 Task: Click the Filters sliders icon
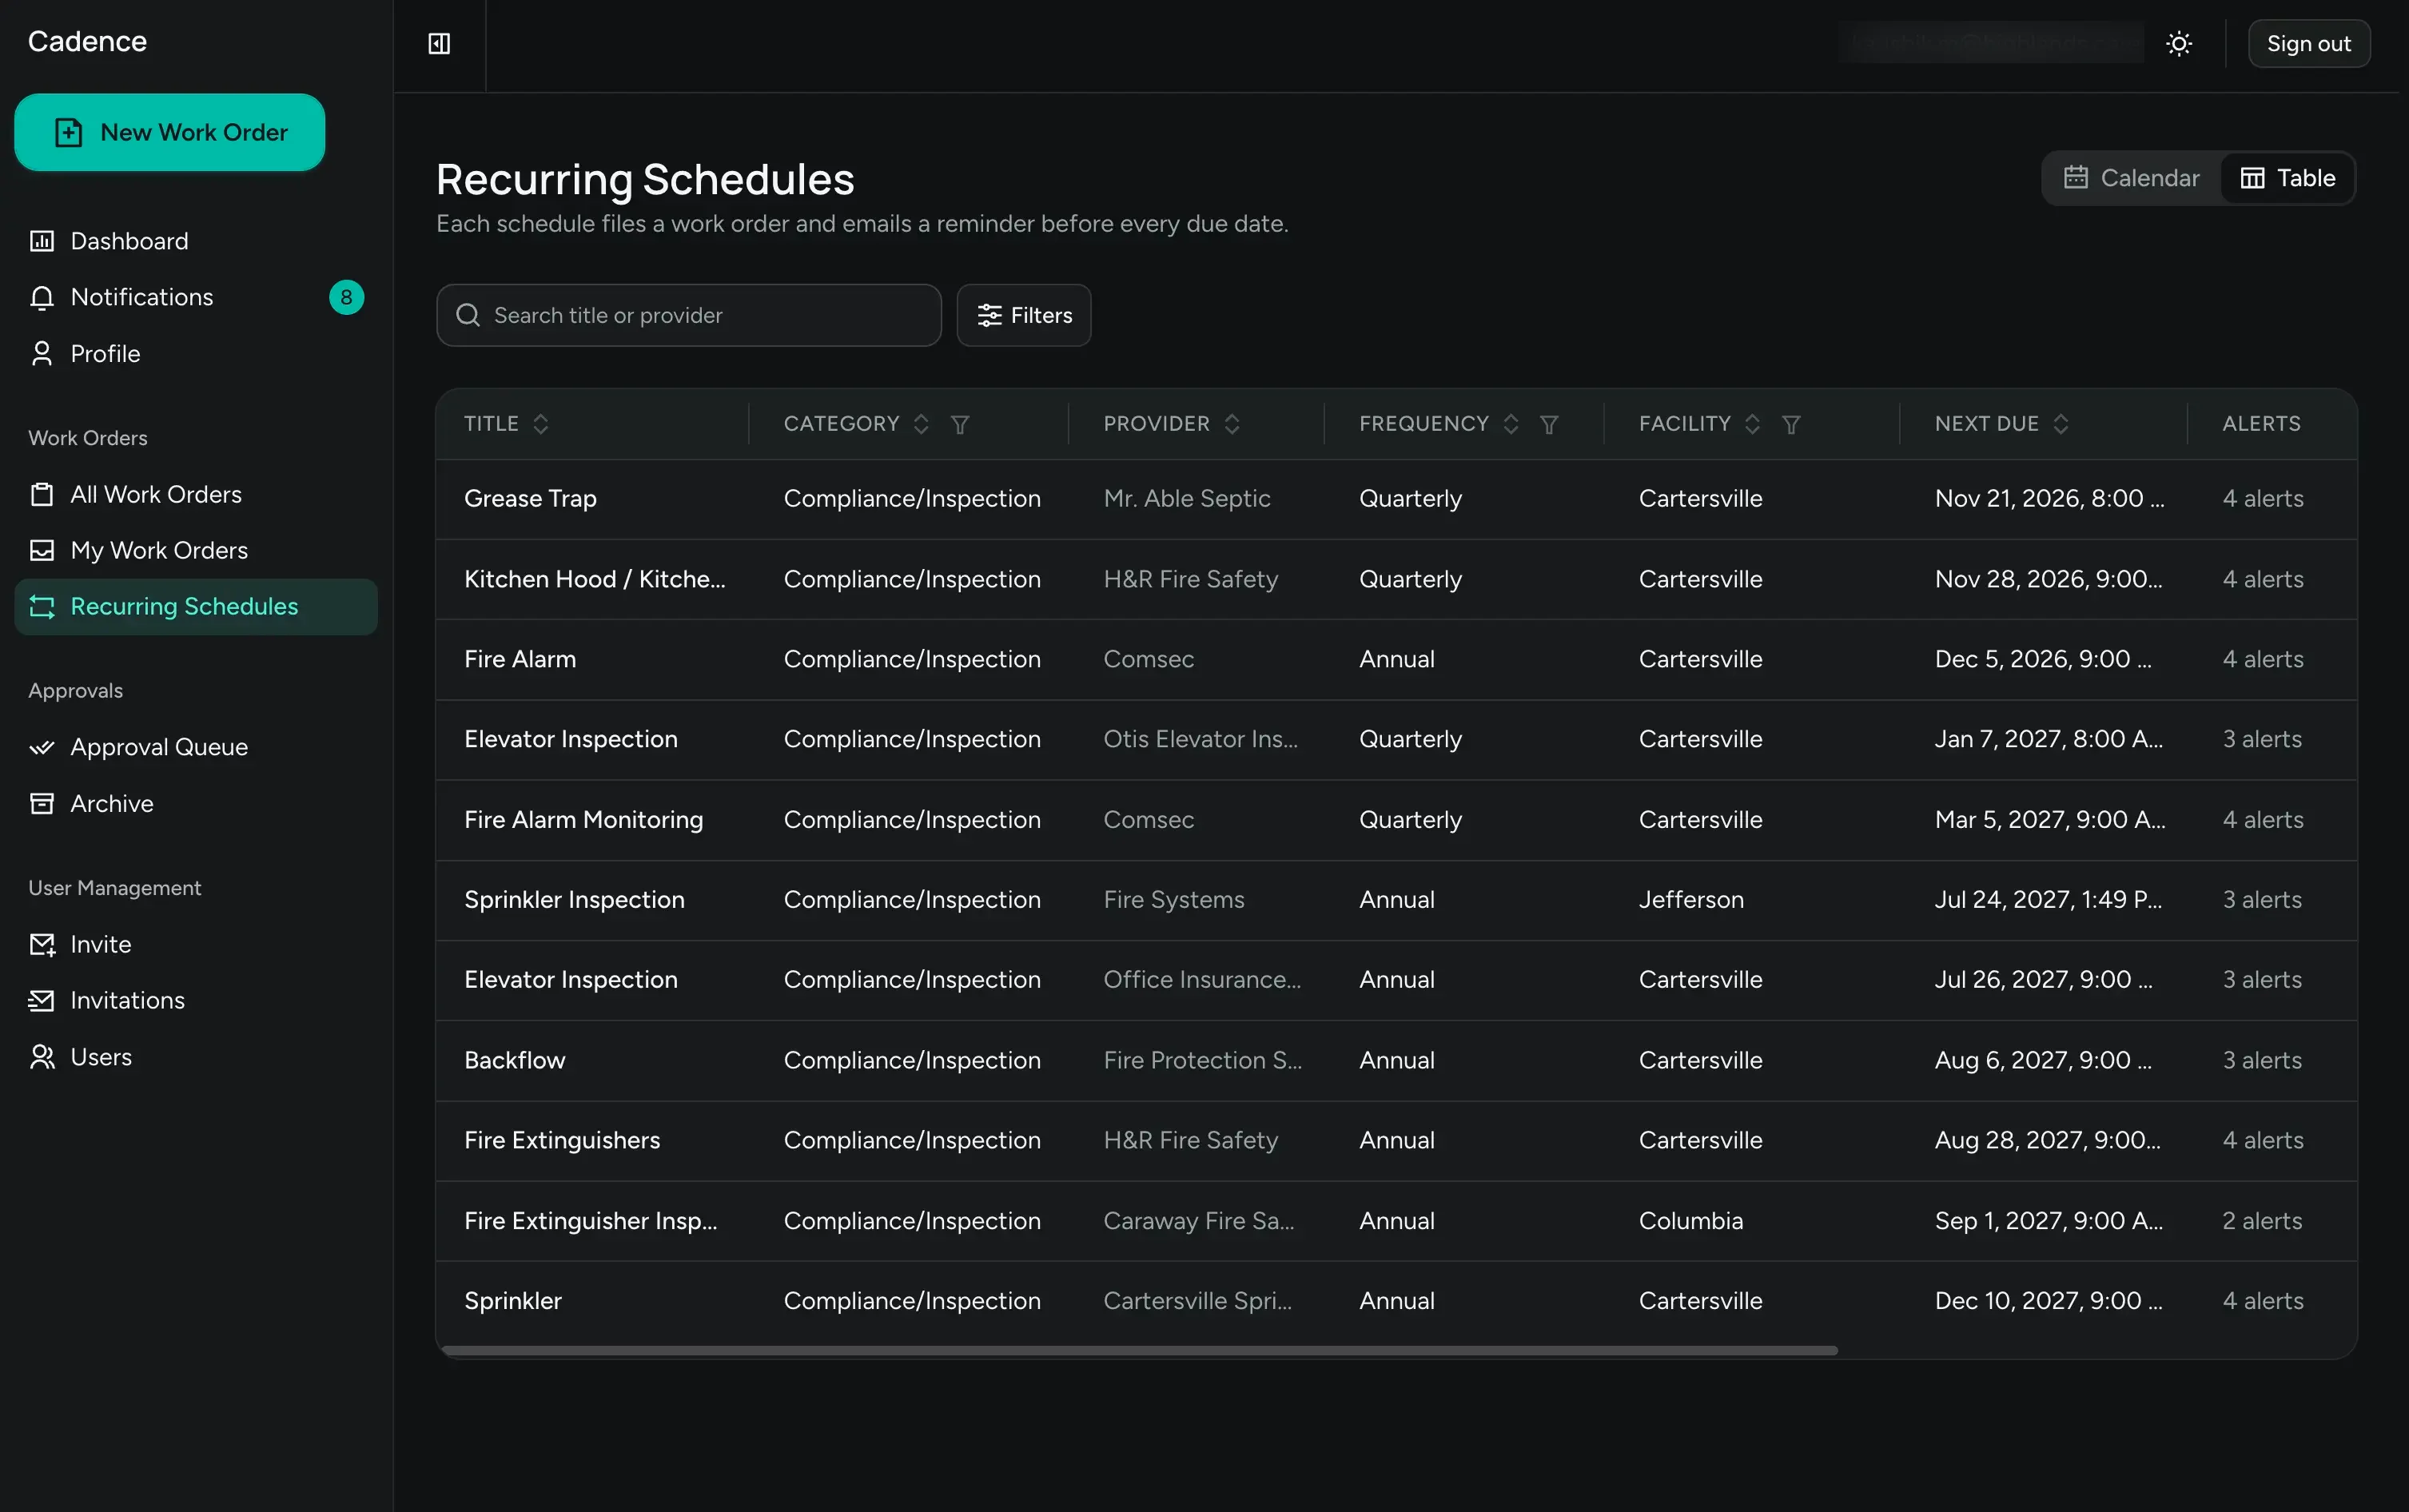point(989,315)
